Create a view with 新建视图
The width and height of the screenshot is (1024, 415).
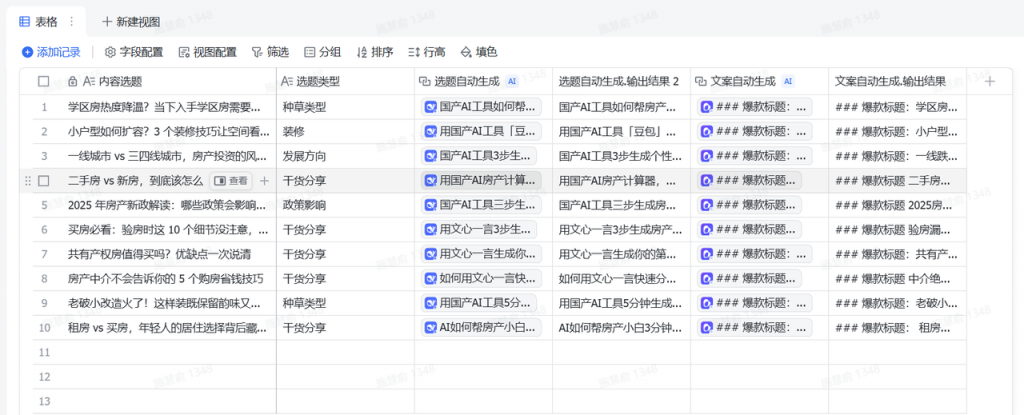(x=131, y=22)
